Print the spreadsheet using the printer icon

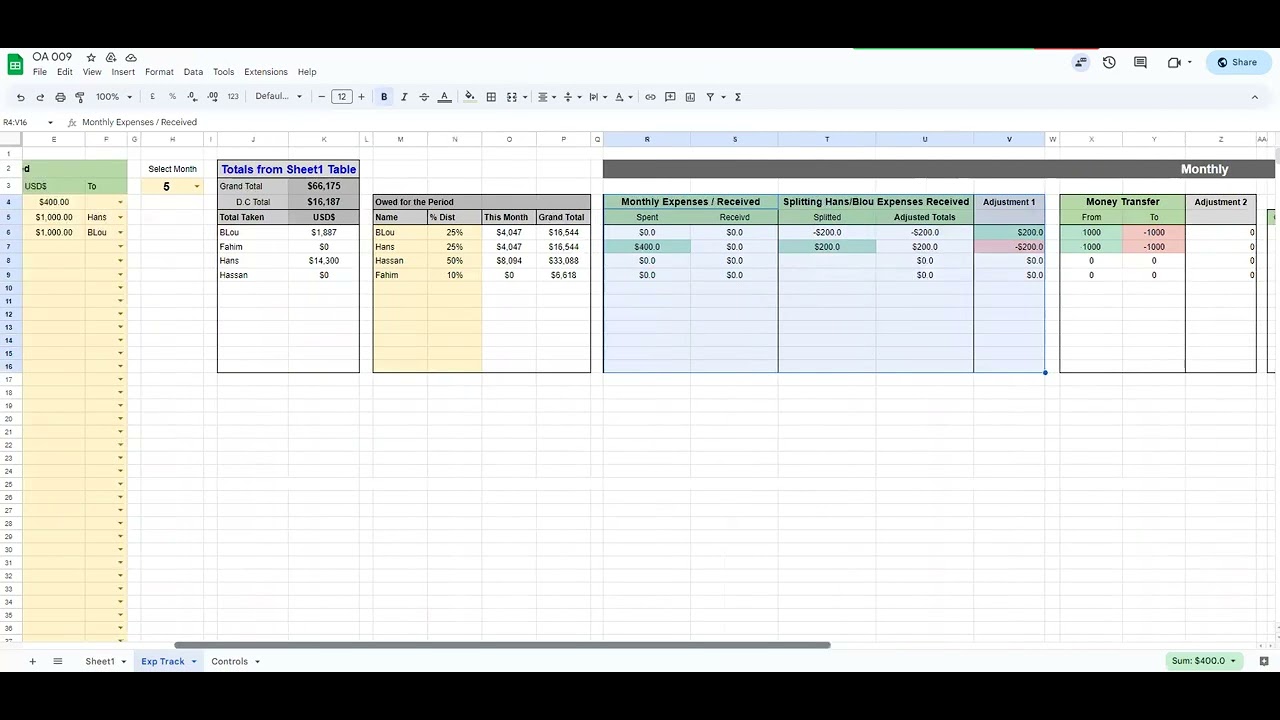[60, 97]
